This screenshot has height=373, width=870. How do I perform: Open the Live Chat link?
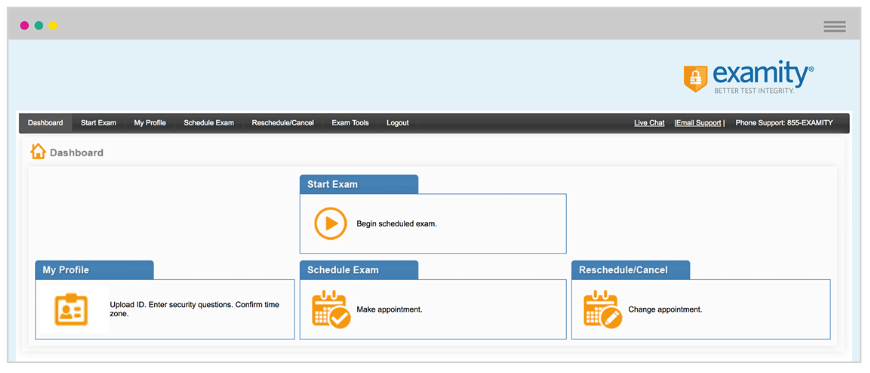pyautogui.click(x=649, y=123)
